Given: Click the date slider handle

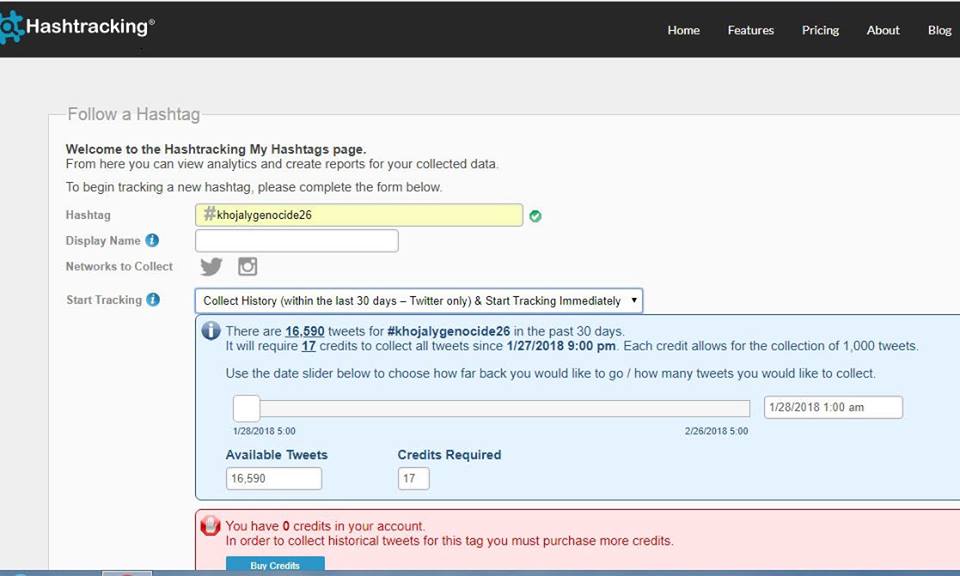Looking at the screenshot, I should click(x=246, y=408).
